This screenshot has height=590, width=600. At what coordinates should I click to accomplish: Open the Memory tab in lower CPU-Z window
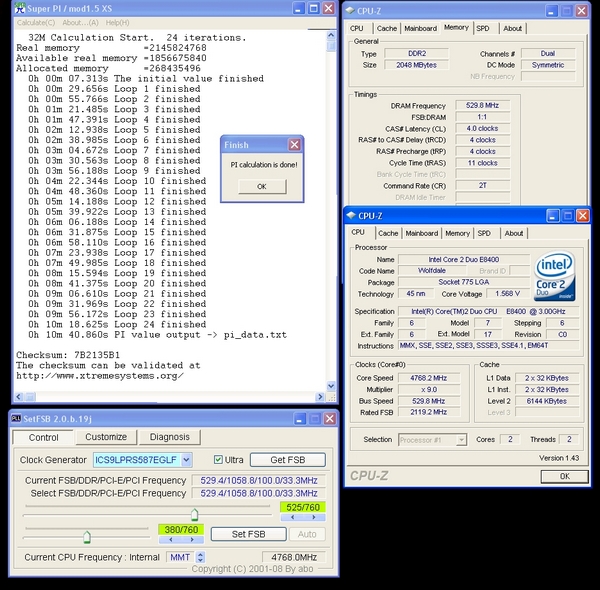point(457,233)
